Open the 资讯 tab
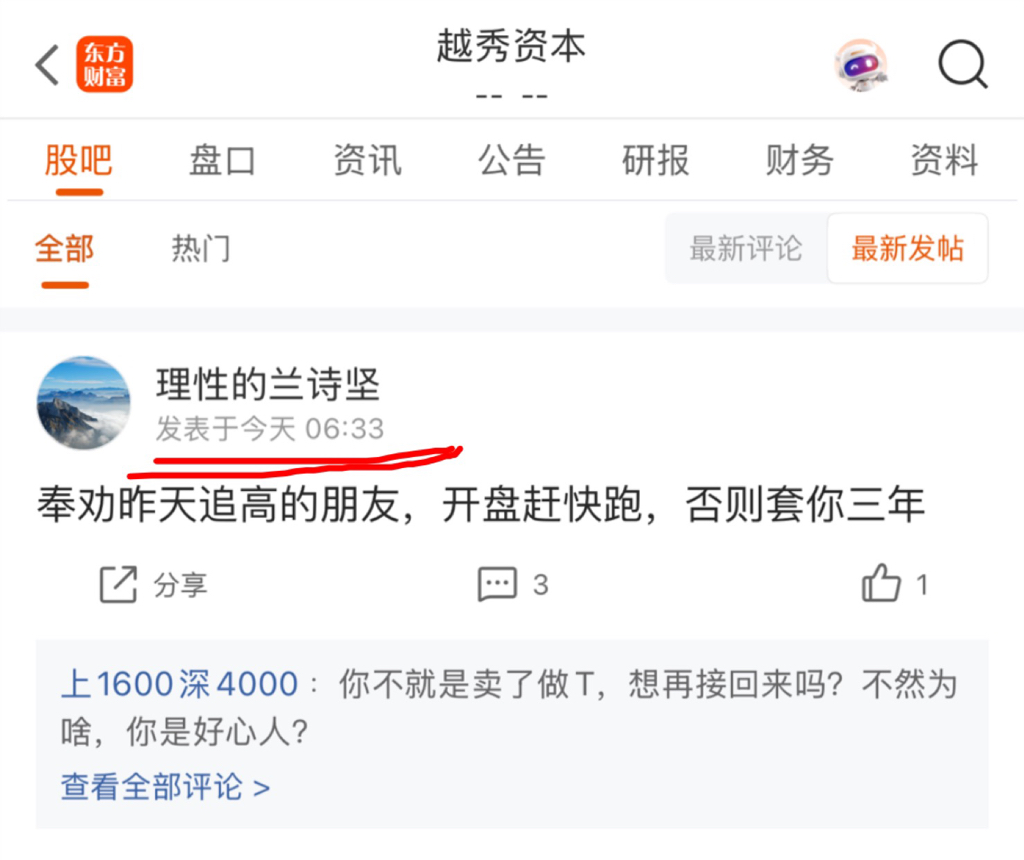Viewport: 1024px width, 860px height. pyautogui.click(x=367, y=160)
